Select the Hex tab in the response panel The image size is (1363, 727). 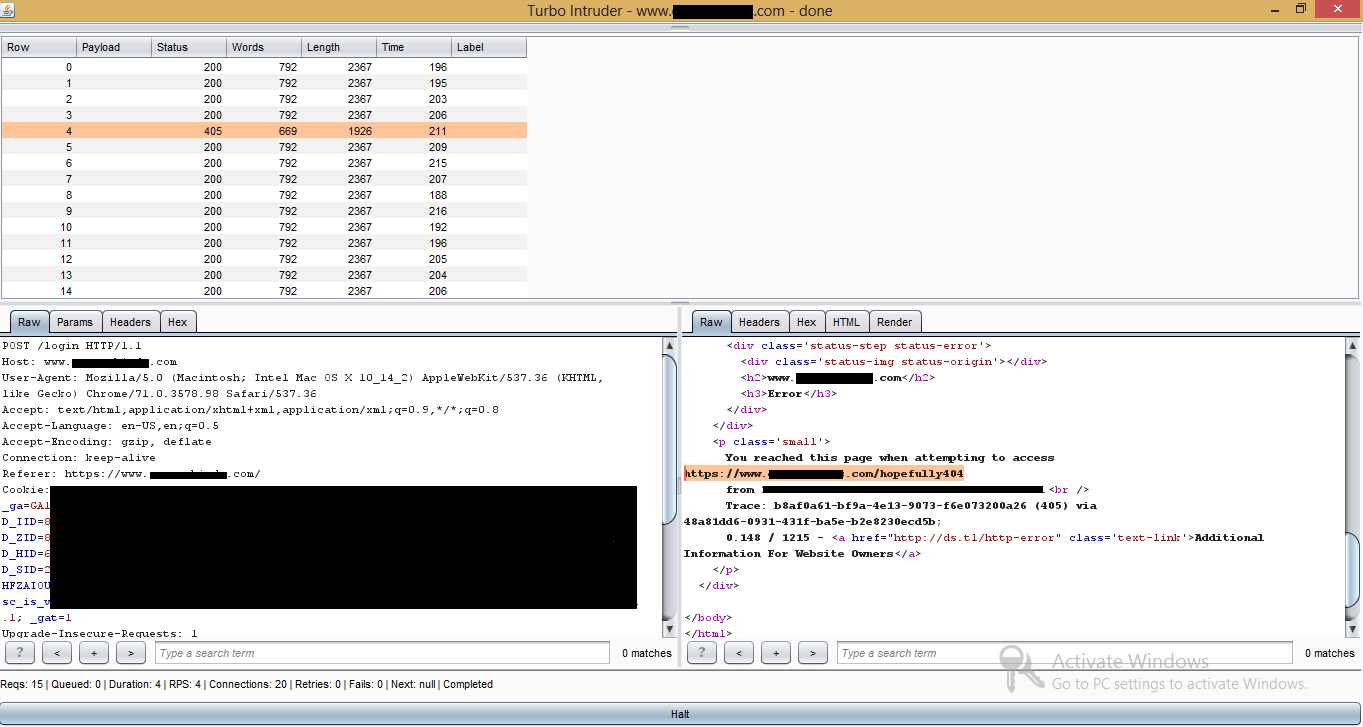pyautogui.click(x=806, y=321)
